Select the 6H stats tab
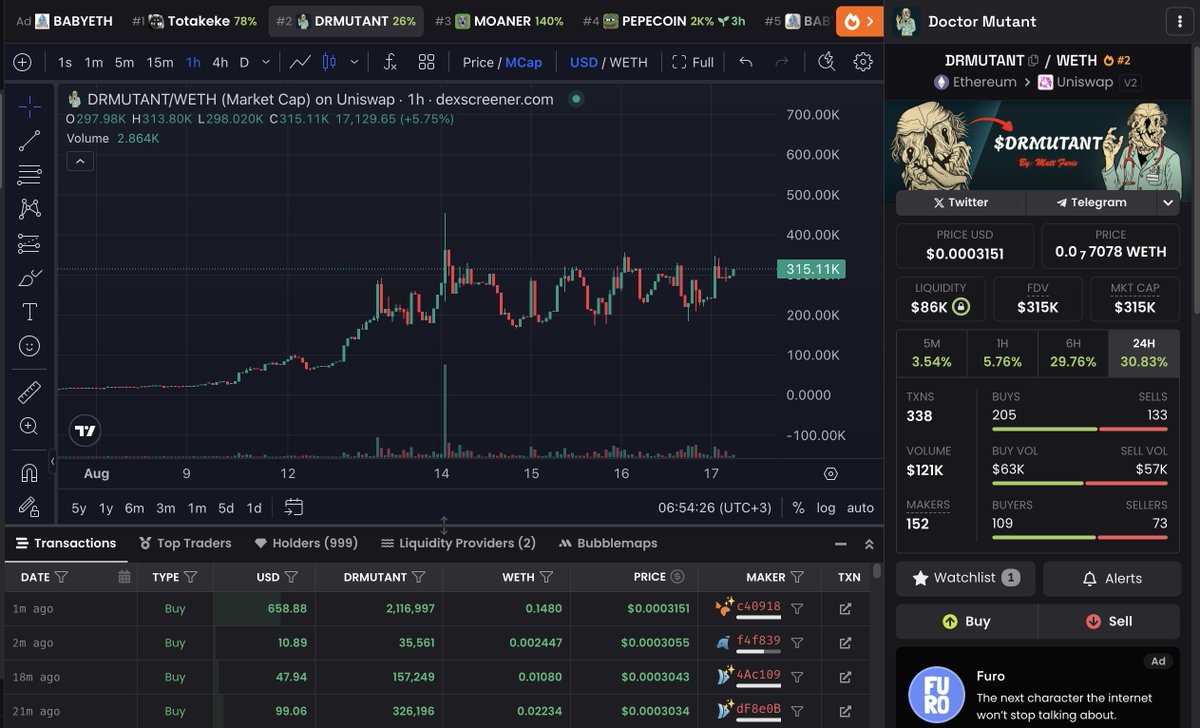This screenshot has height=728, width=1200. click(x=1073, y=353)
